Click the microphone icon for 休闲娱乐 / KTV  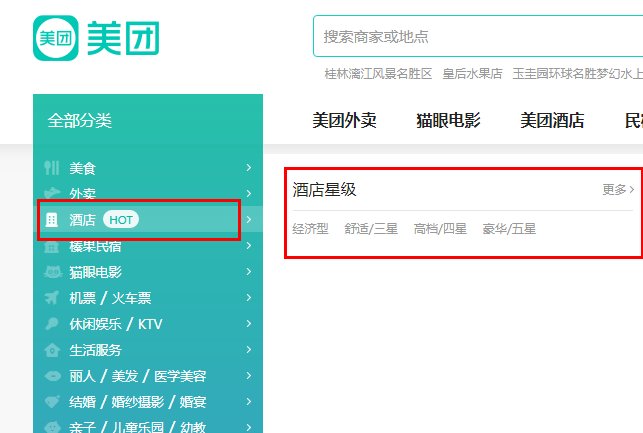click(x=52, y=324)
